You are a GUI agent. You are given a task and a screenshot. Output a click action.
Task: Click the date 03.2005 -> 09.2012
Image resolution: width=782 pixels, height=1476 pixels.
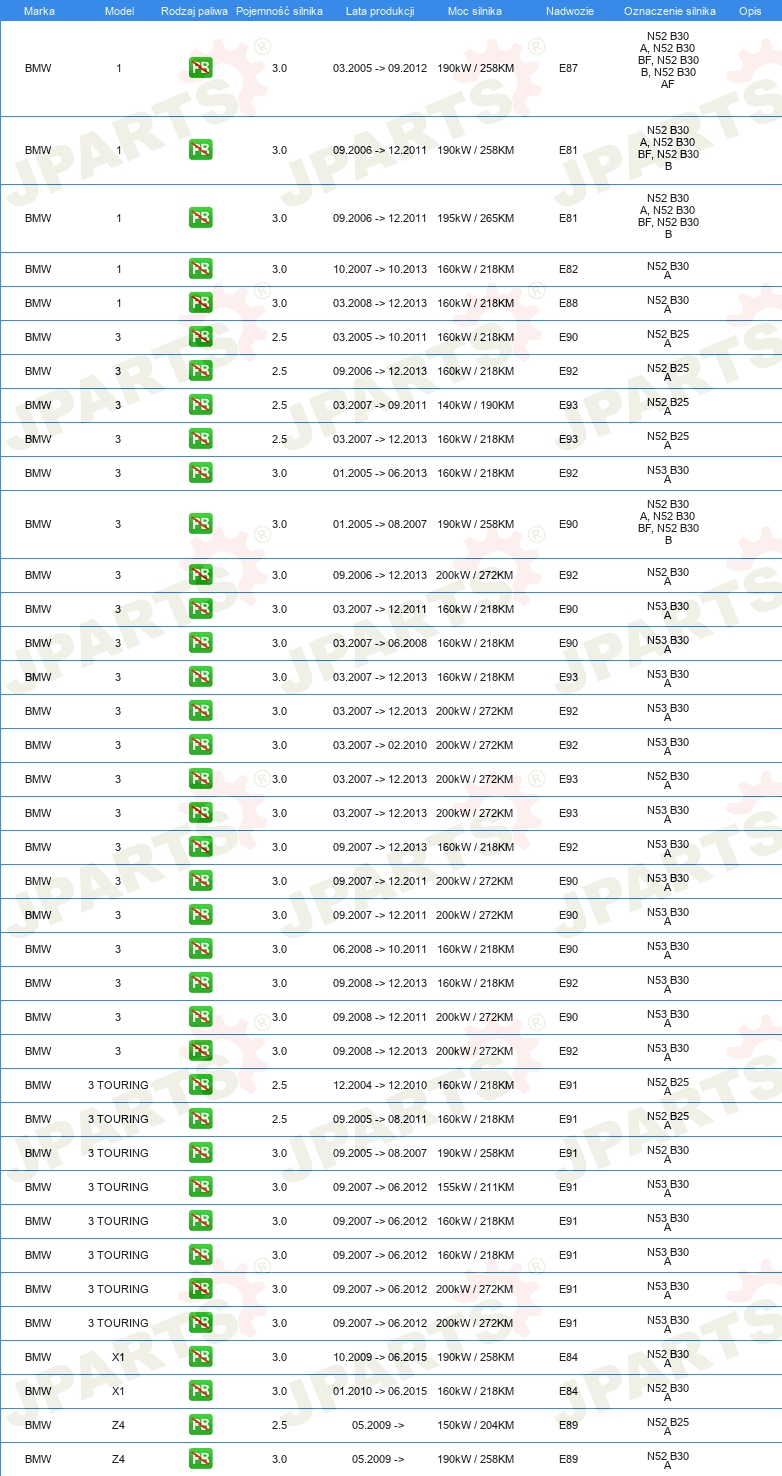380,68
